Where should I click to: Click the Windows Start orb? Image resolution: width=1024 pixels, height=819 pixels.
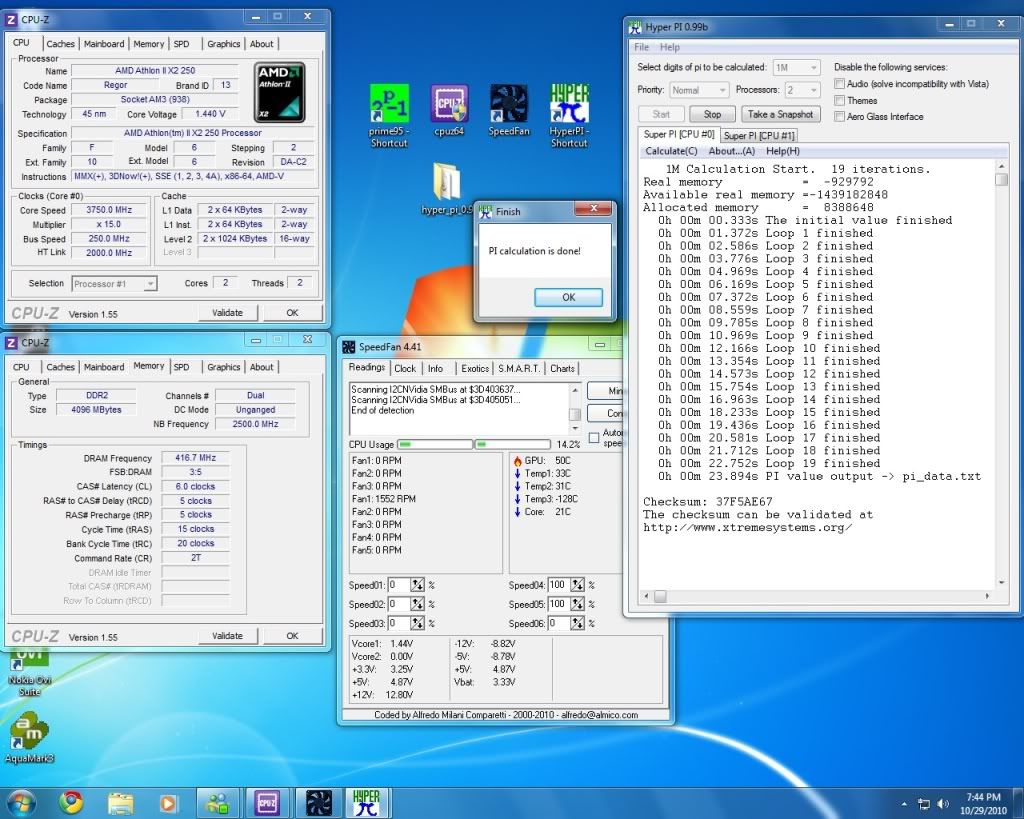point(20,803)
